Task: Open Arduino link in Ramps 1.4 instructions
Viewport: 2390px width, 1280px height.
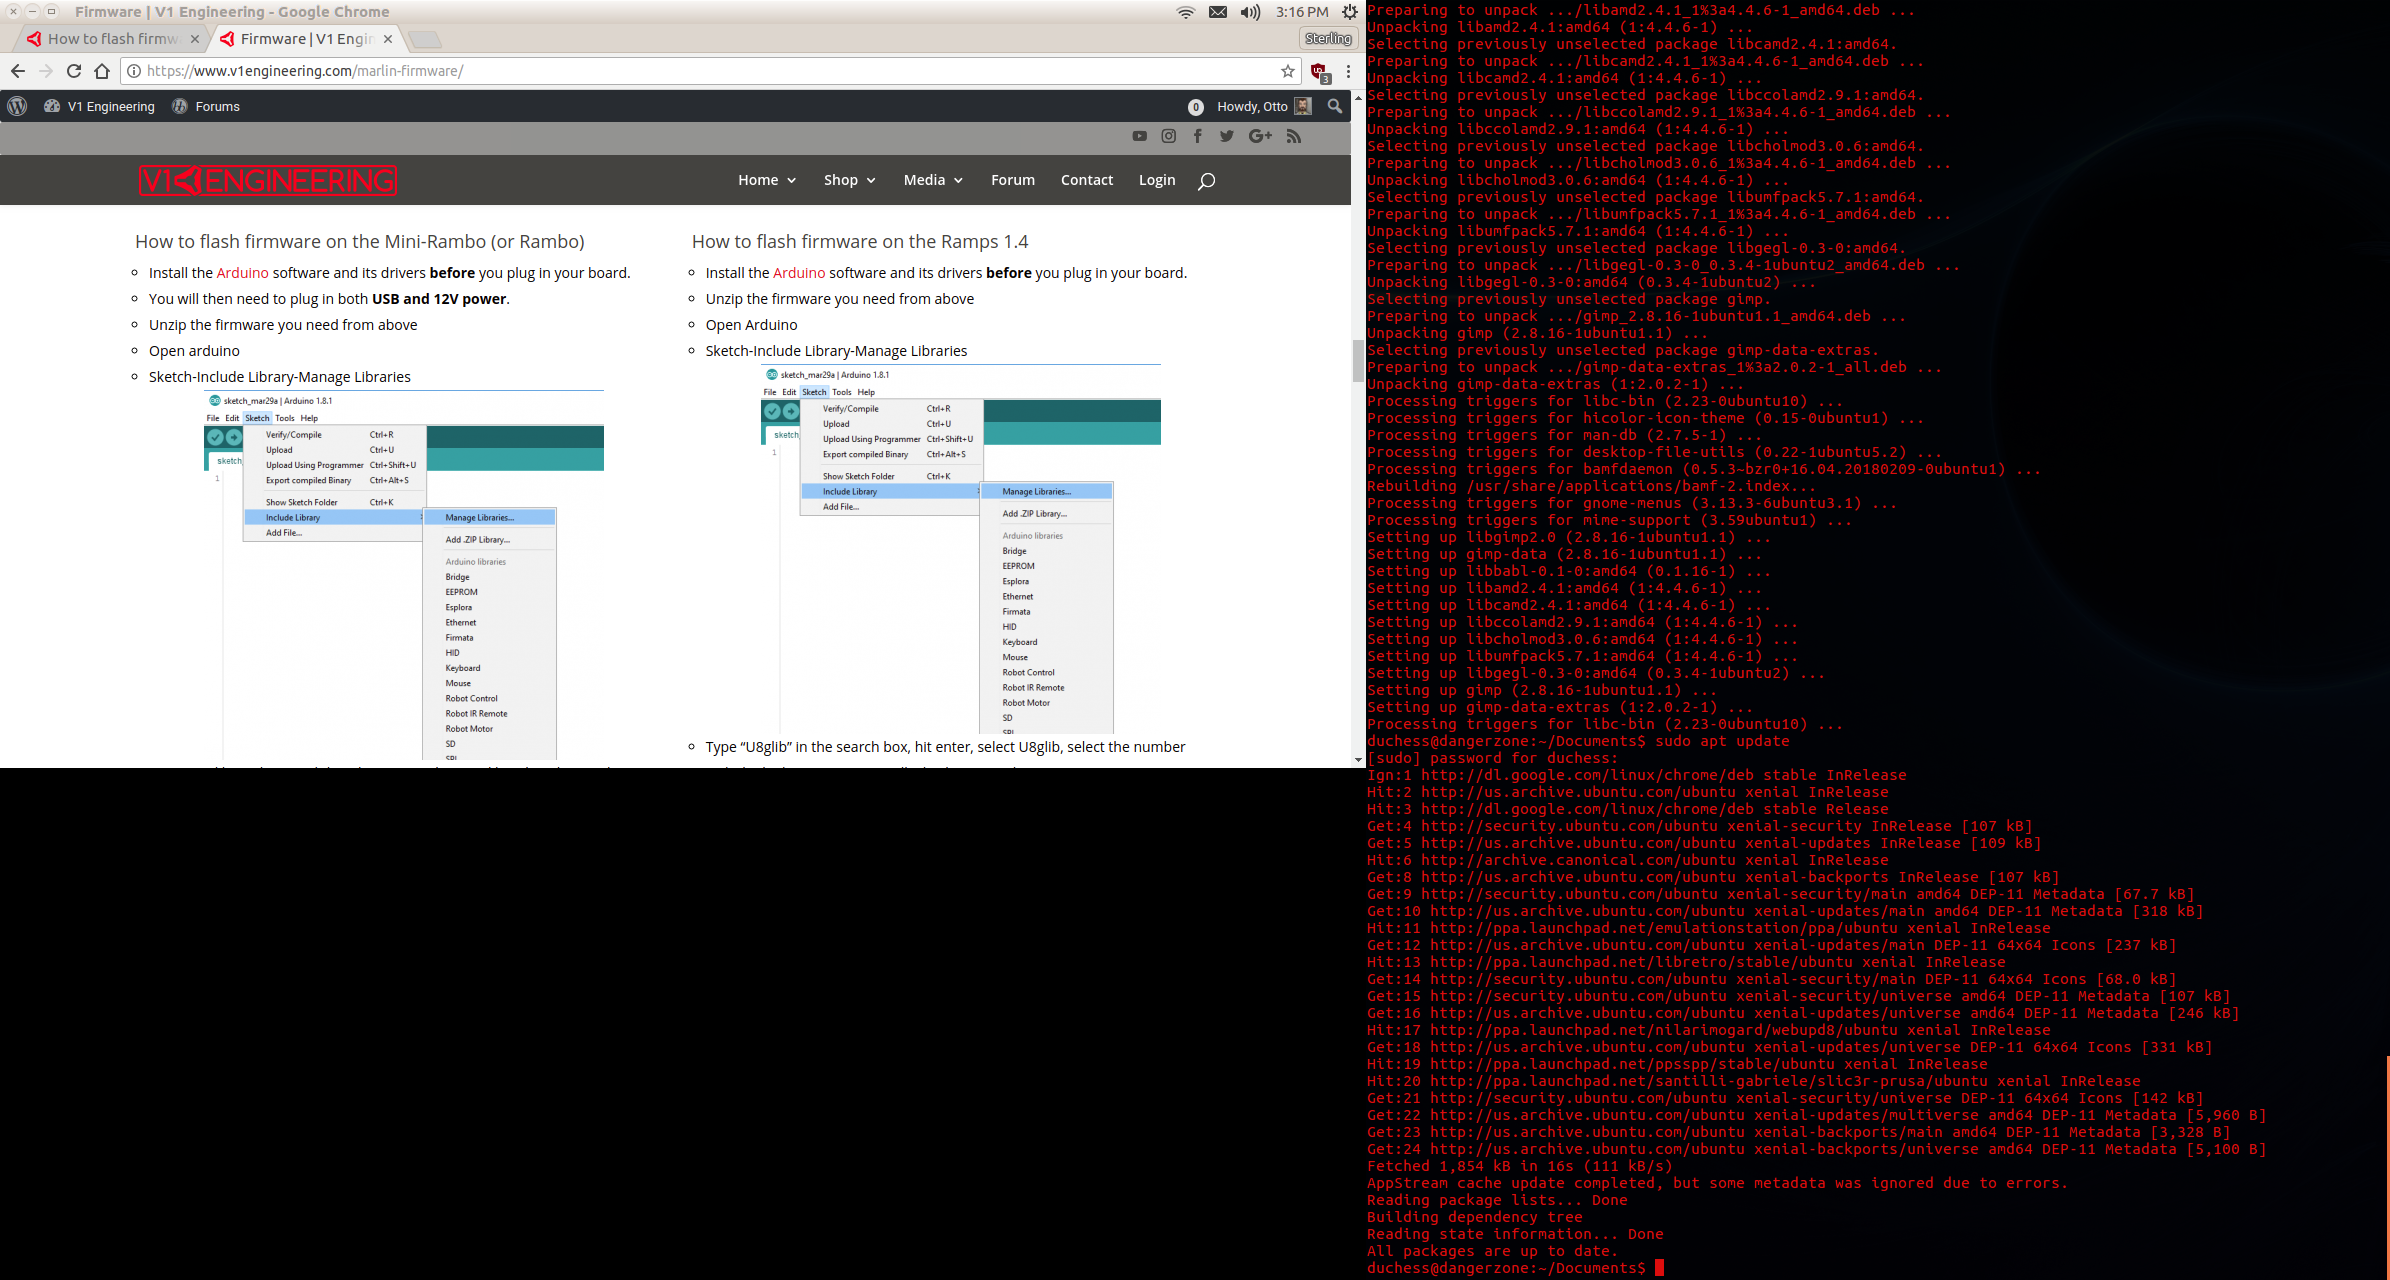Action: 799,273
